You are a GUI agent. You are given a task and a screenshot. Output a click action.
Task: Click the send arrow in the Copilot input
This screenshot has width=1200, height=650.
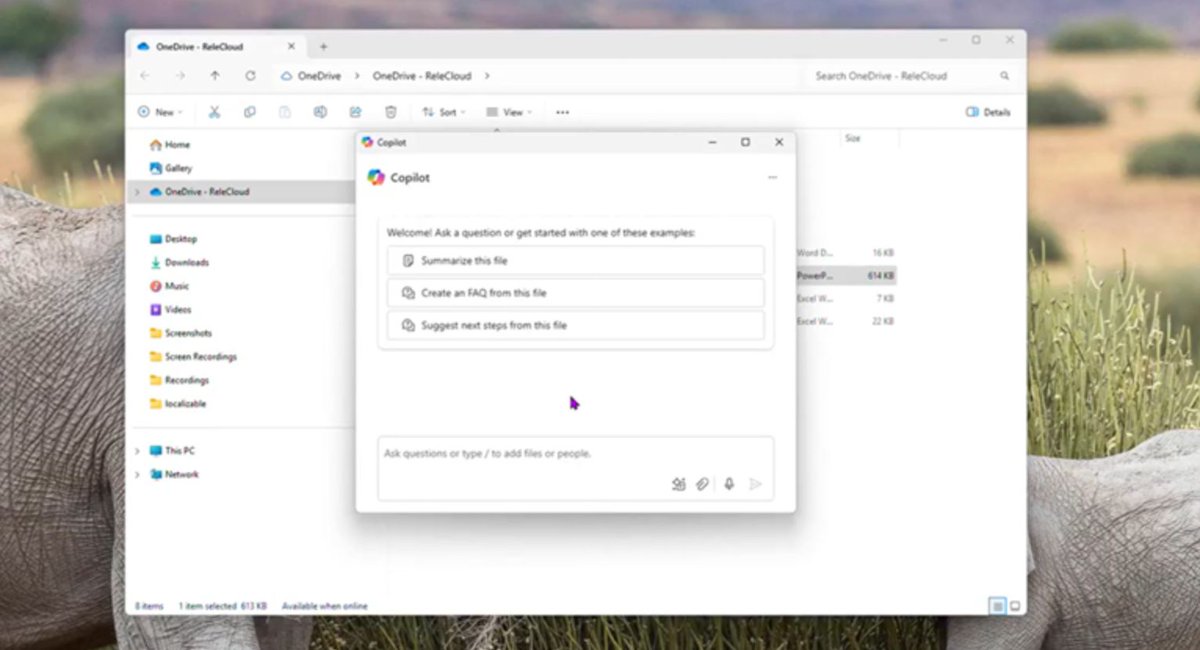[756, 484]
